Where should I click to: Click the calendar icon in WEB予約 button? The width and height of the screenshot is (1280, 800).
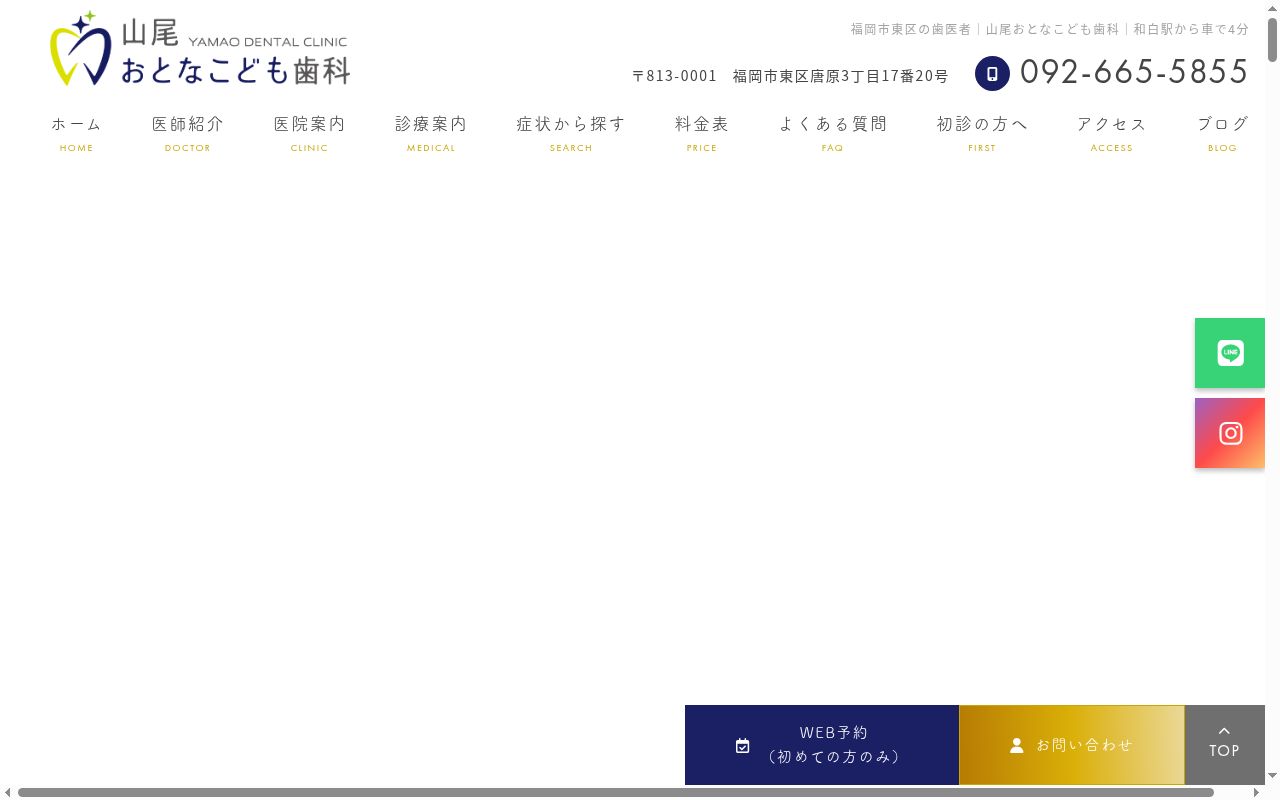pyautogui.click(x=742, y=746)
